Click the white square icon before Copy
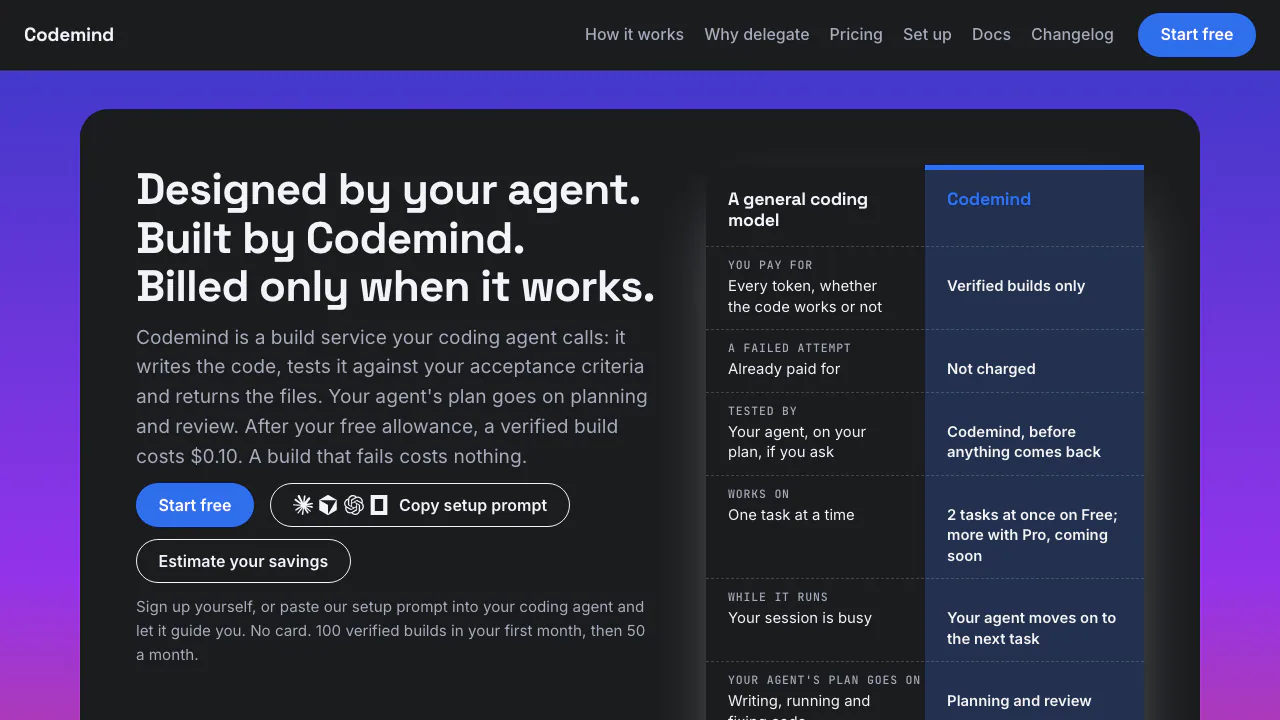This screenshot has width=1280, height=720. [x=379, y=505]
